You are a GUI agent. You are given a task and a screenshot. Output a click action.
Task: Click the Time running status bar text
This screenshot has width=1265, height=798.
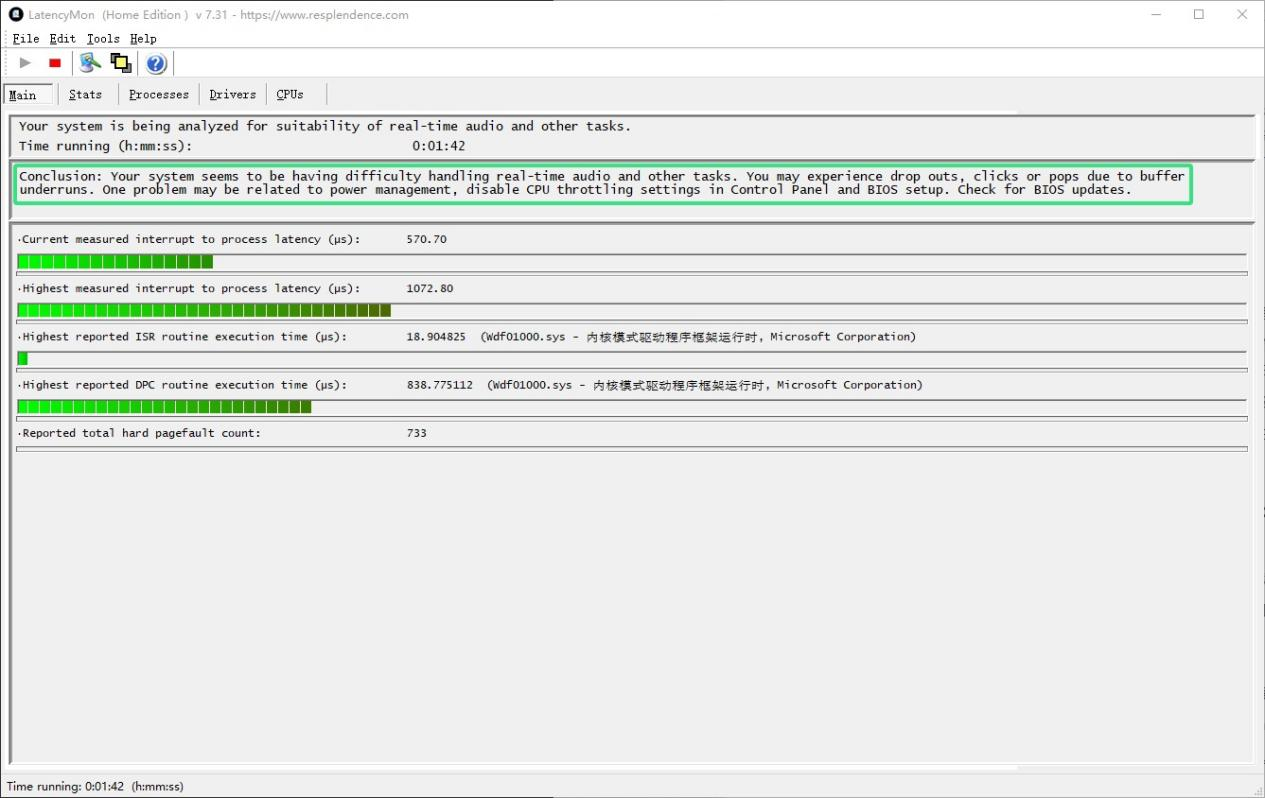point(96,786)
